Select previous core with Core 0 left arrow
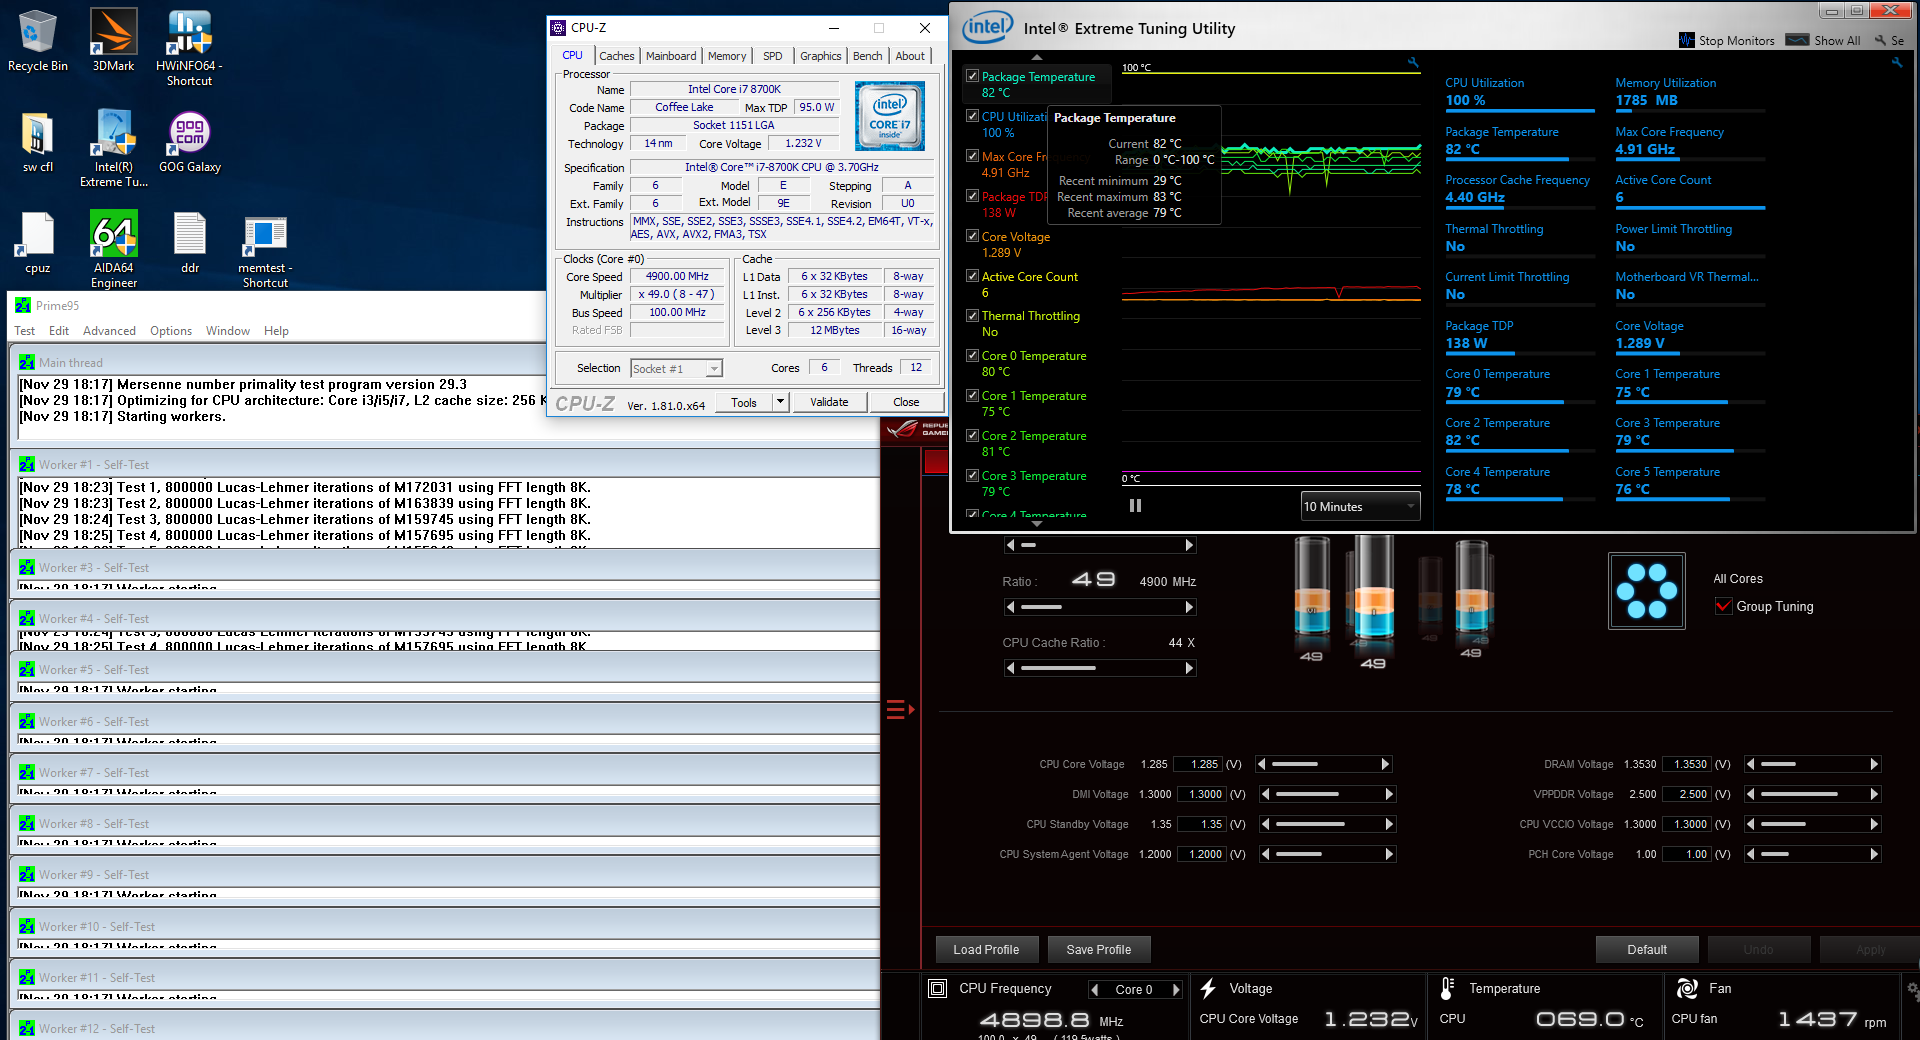This screenshot has width=1920, height=1040. point(1096,990)
